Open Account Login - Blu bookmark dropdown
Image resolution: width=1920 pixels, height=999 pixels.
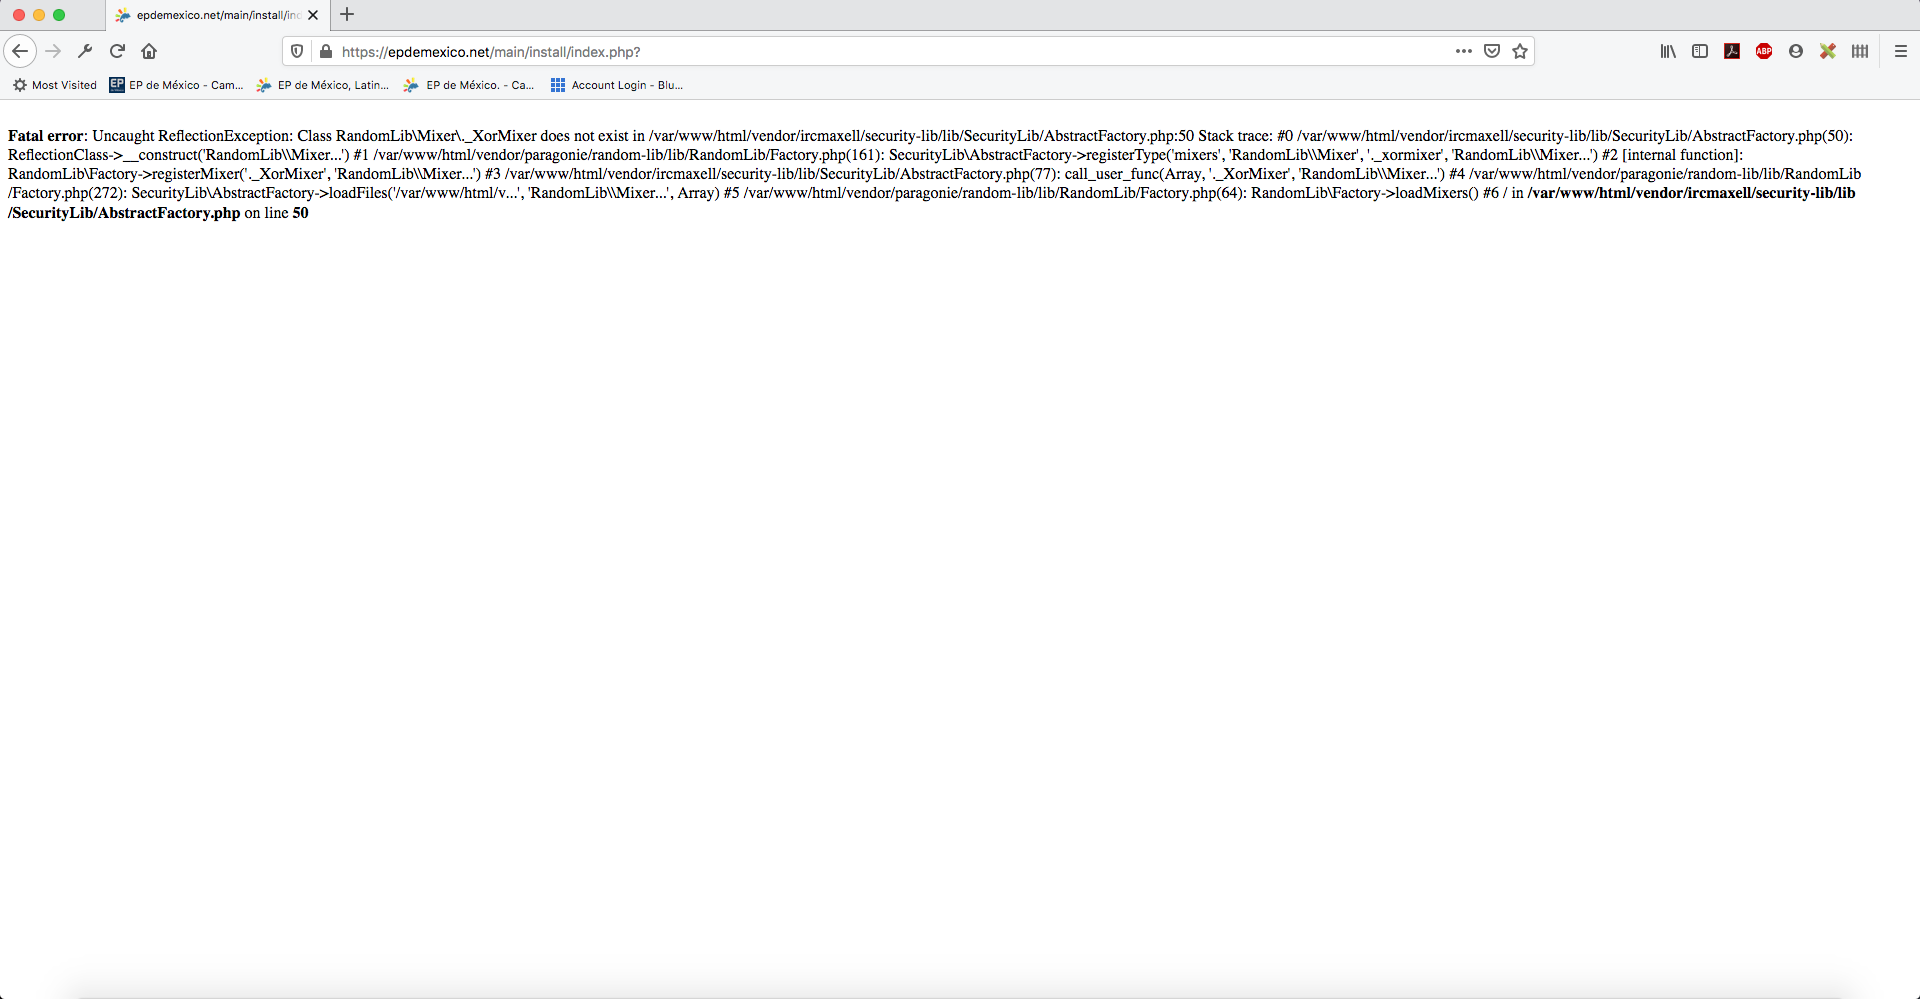pyautogui.click(x=616, y=85)
